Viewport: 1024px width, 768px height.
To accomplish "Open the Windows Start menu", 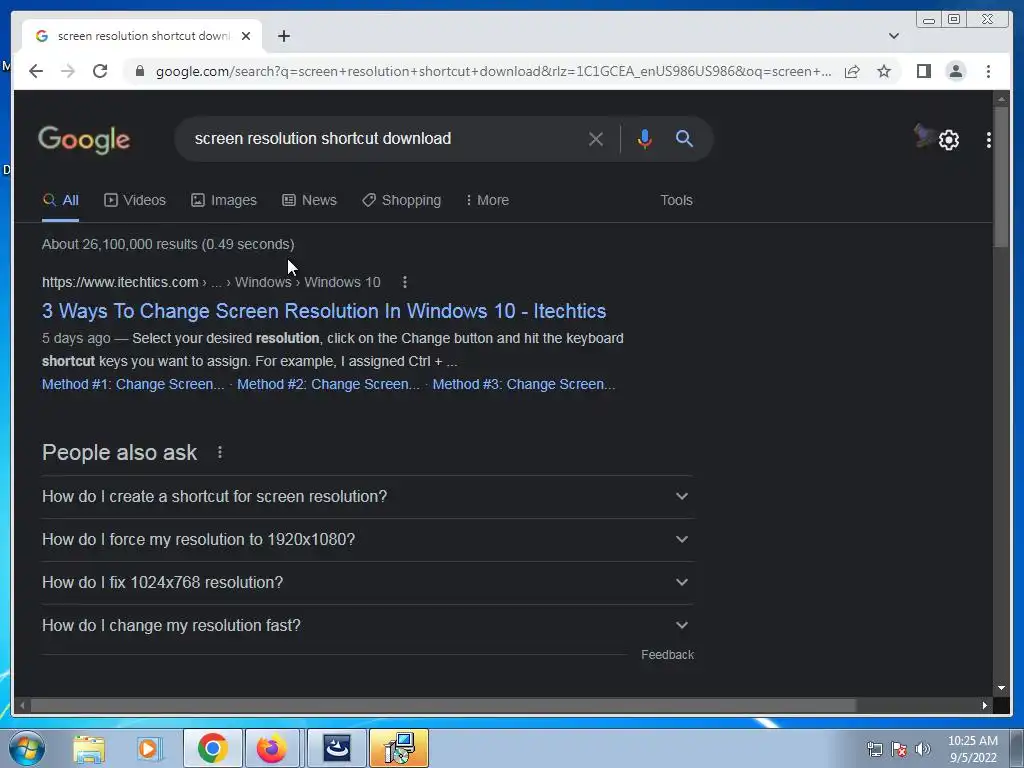I will [x=27, y=748].
